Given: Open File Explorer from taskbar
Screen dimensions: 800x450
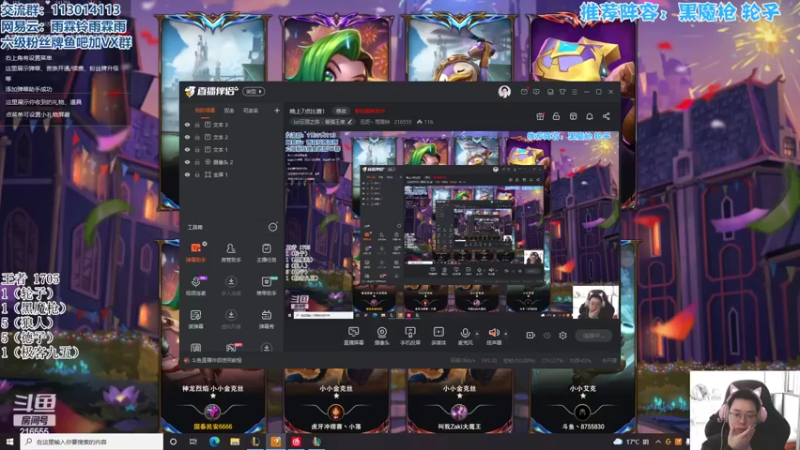Looking at the screenshot, I should [x=235, y=442].
